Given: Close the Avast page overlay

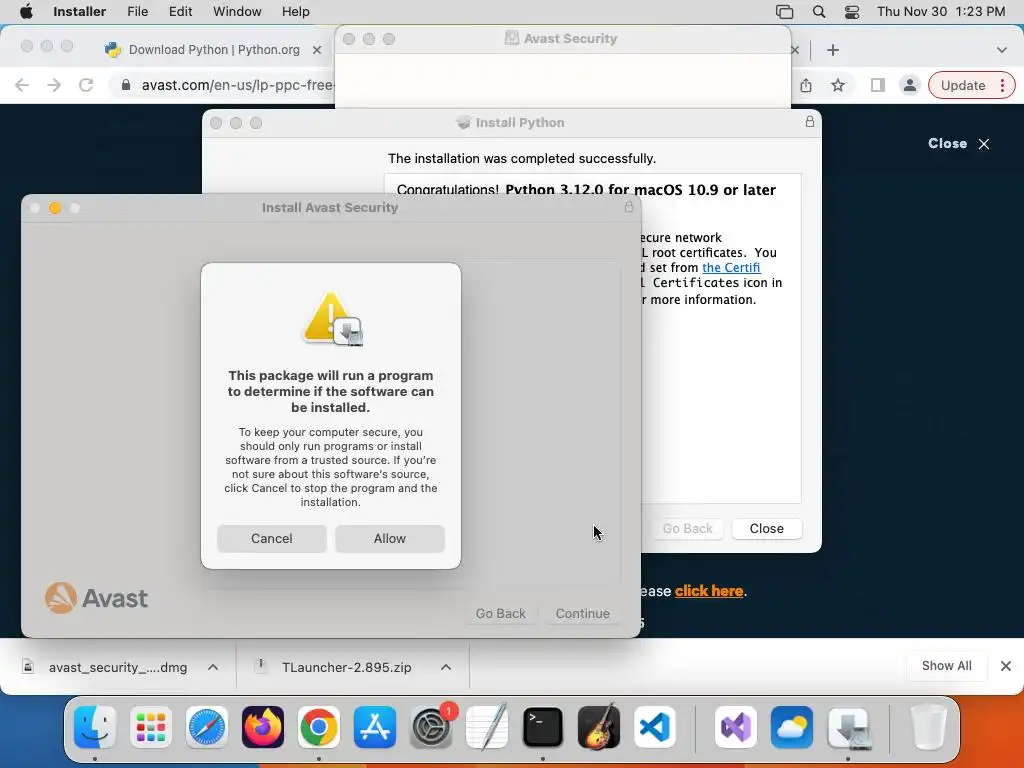Looking at the screenshot, I should click(959, 144).
